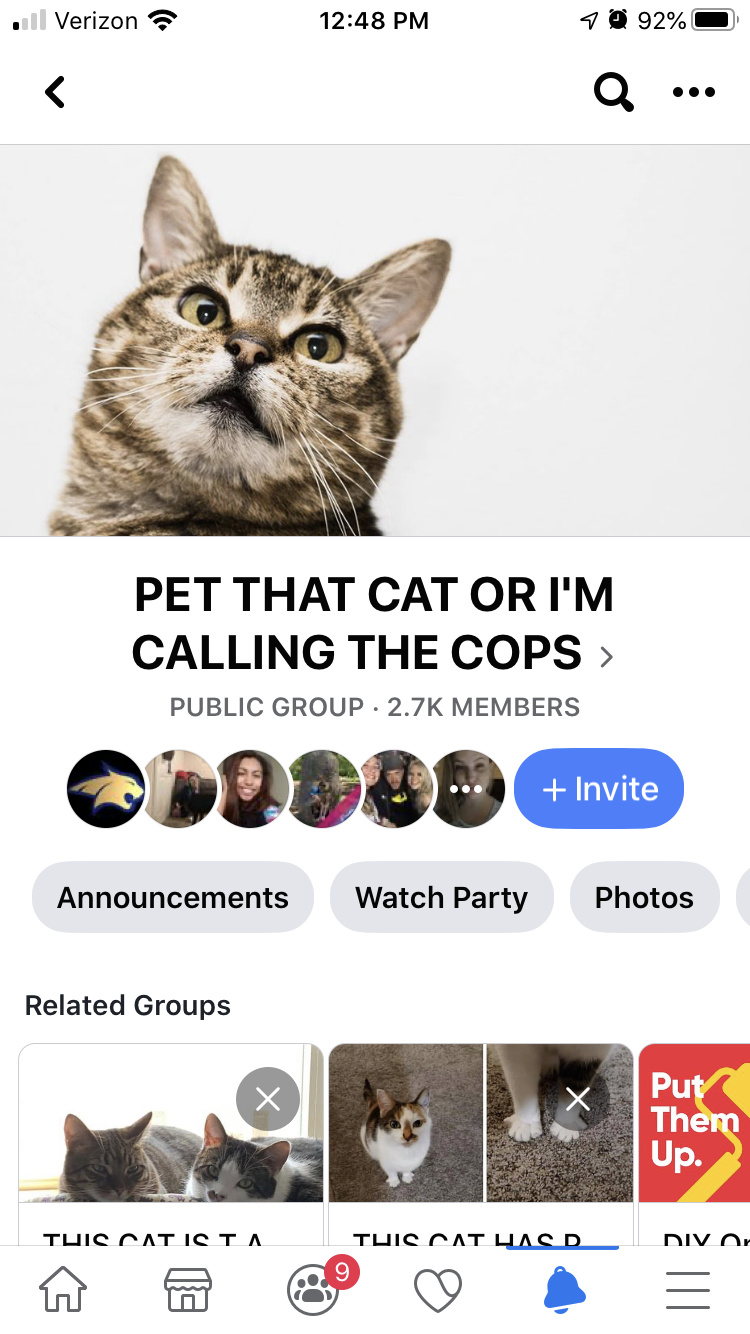Show more members via ellipsis avatar
The image size is (750, 1334).
467,789
